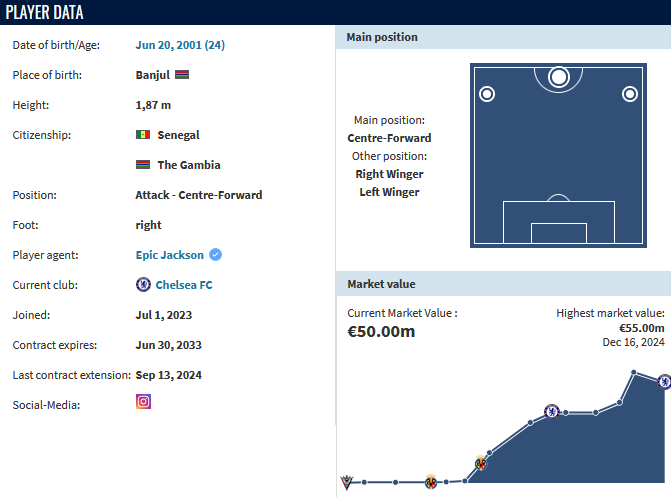671x497 pixels.
Task: Select the right winger marker on pitch
Action: (x=629, y=94)
